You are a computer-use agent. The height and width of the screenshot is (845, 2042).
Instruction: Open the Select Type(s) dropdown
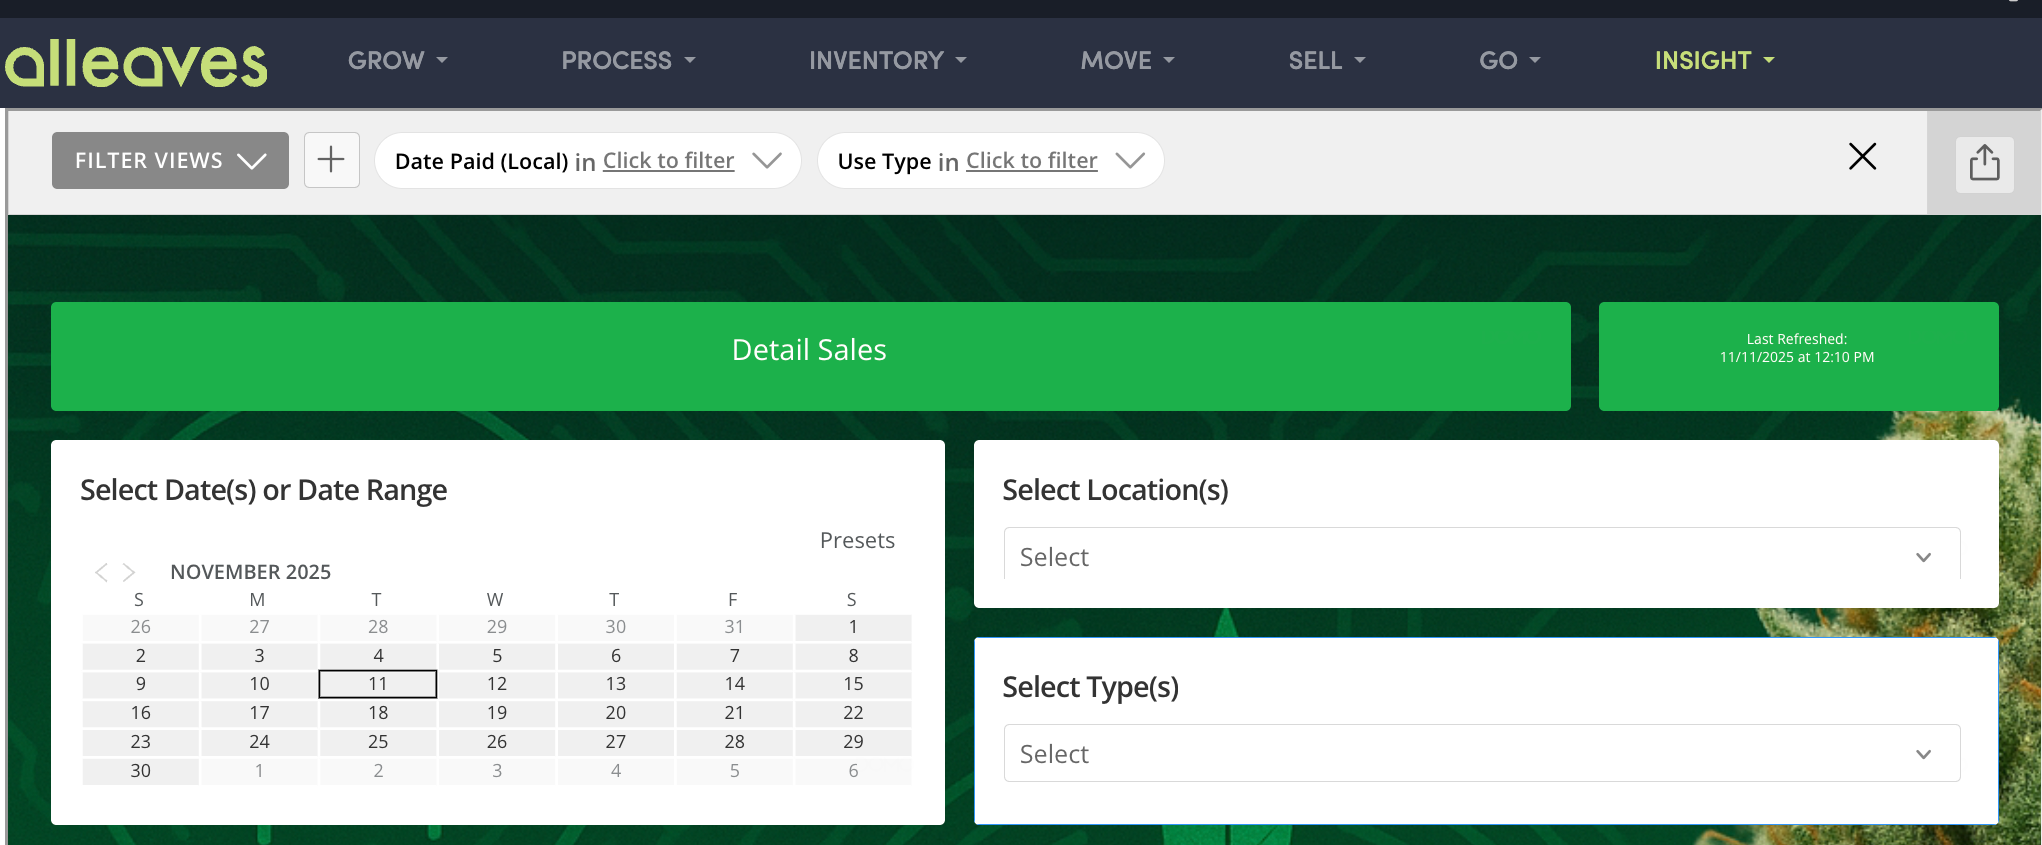pos(1481,753)
